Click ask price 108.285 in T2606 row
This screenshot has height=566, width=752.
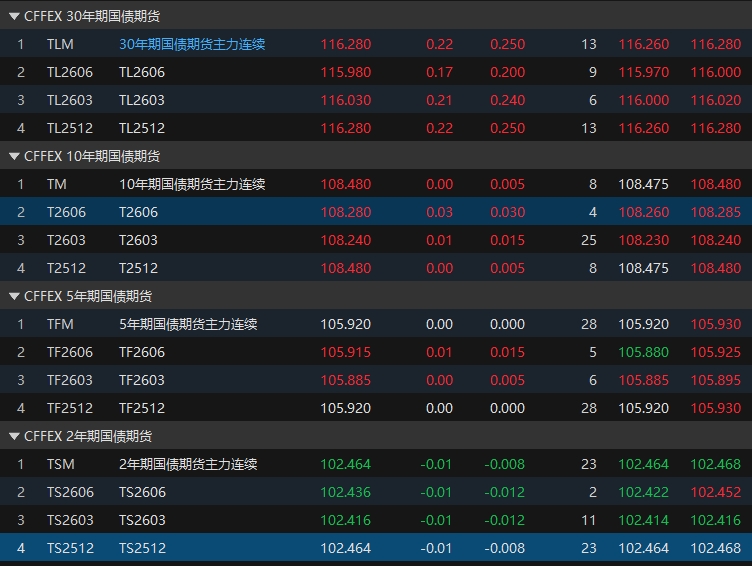point(716,212)
